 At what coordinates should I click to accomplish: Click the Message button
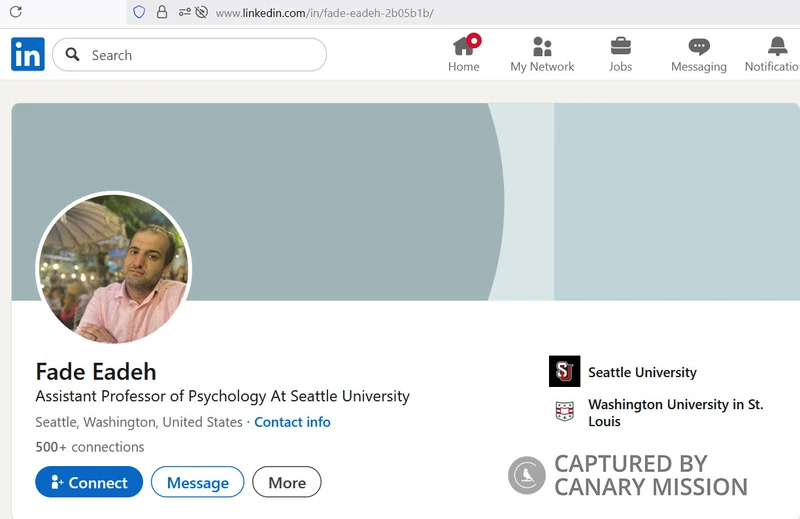[x=197, y=482]
